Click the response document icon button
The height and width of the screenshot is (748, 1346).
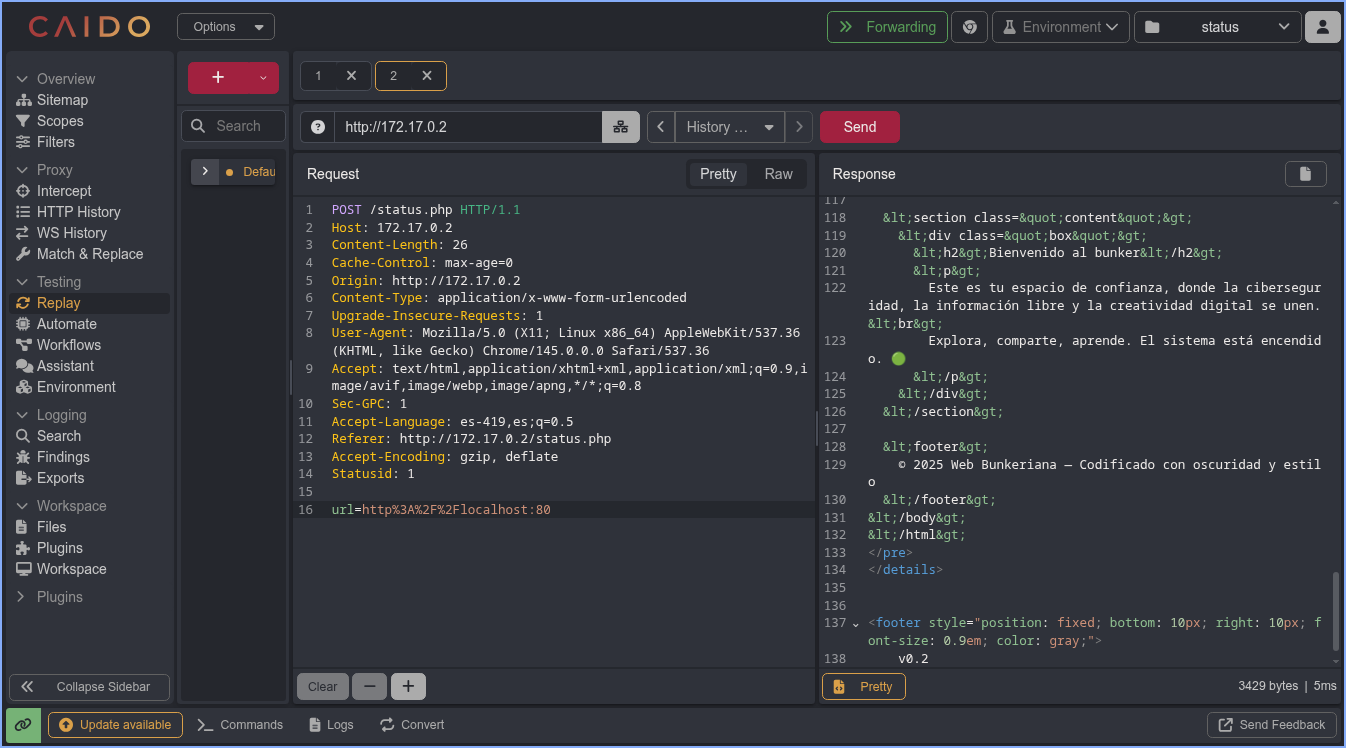point(1305,174)
